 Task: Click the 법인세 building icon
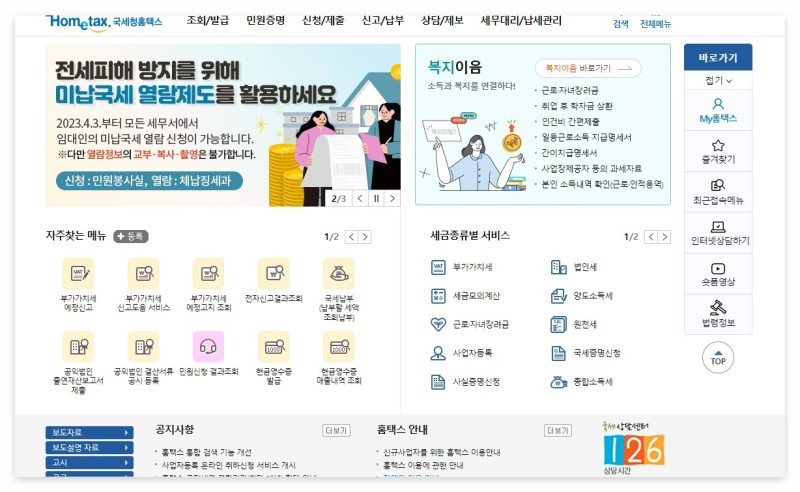click(559, 267)
